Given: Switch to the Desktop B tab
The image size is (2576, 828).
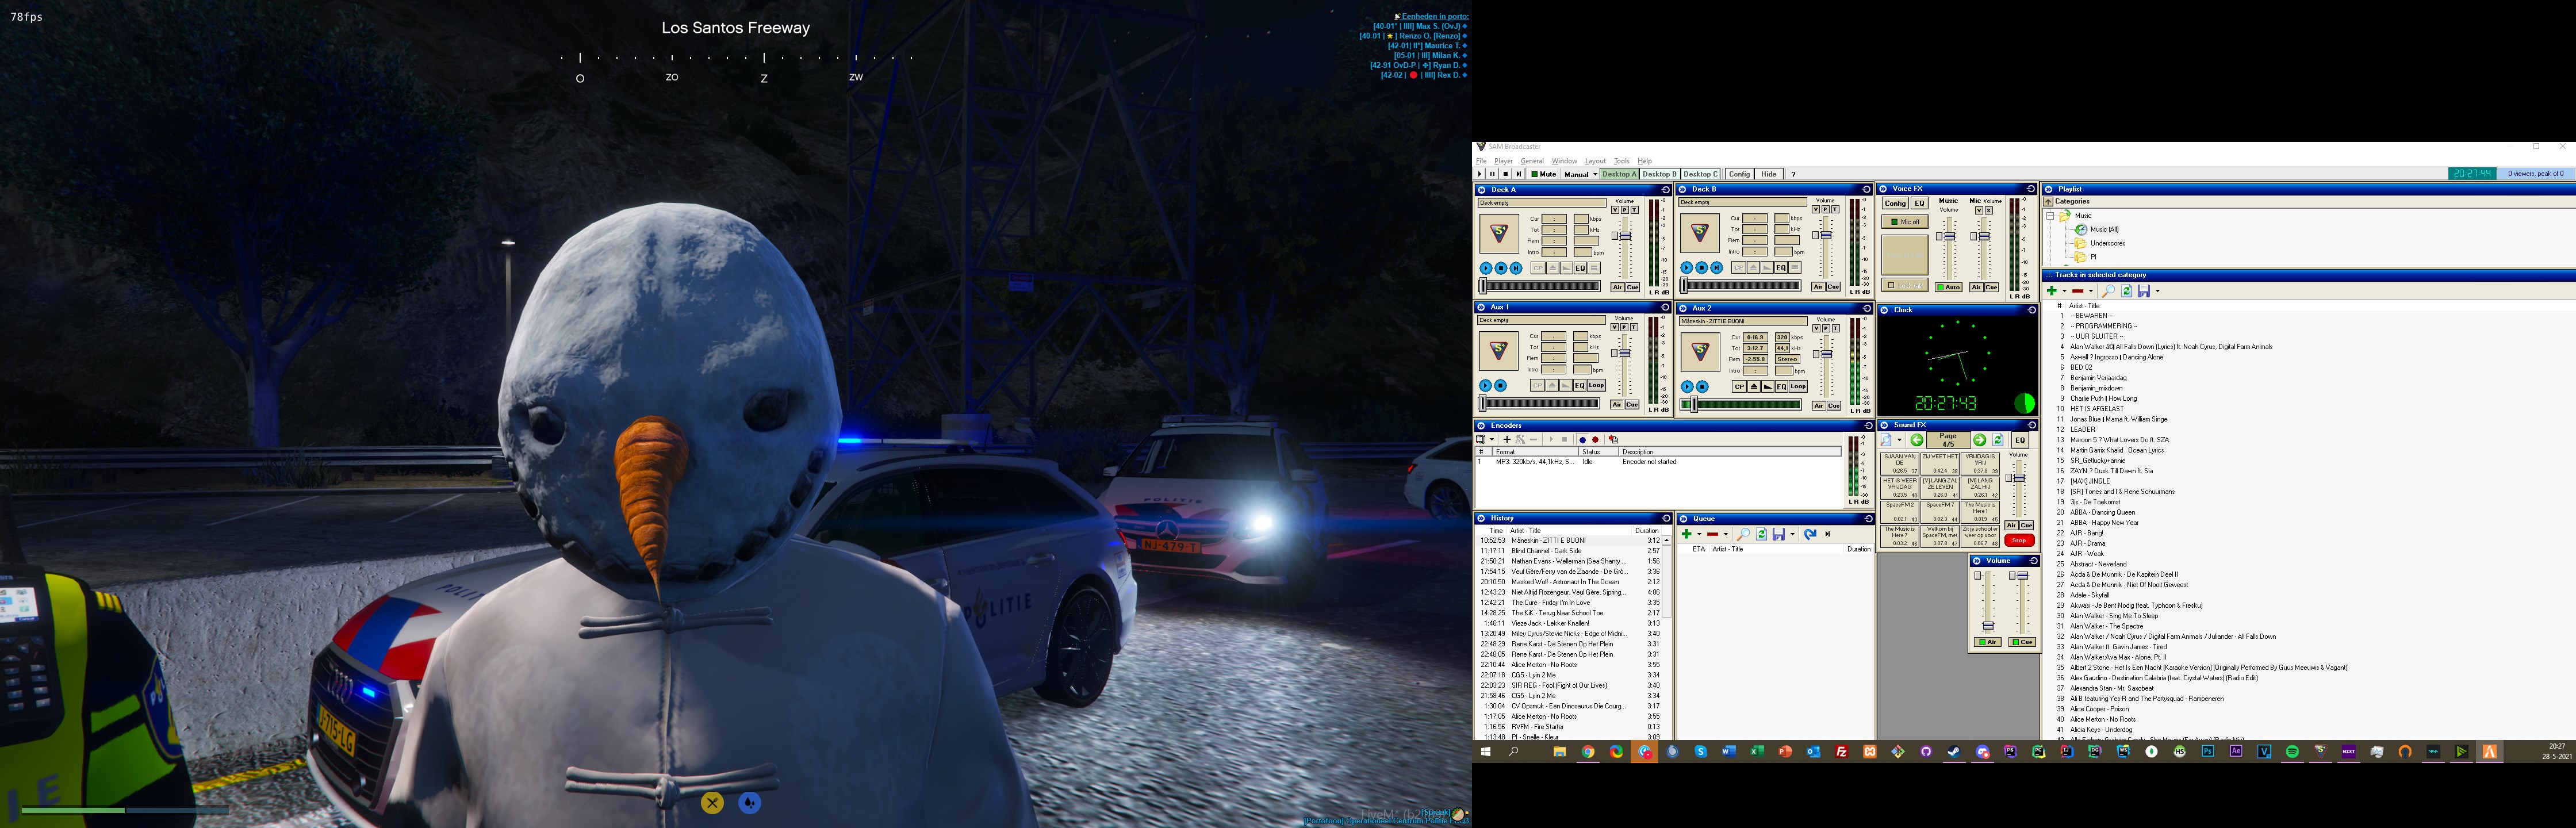Looking at the screenshot, I should 1659,174.
